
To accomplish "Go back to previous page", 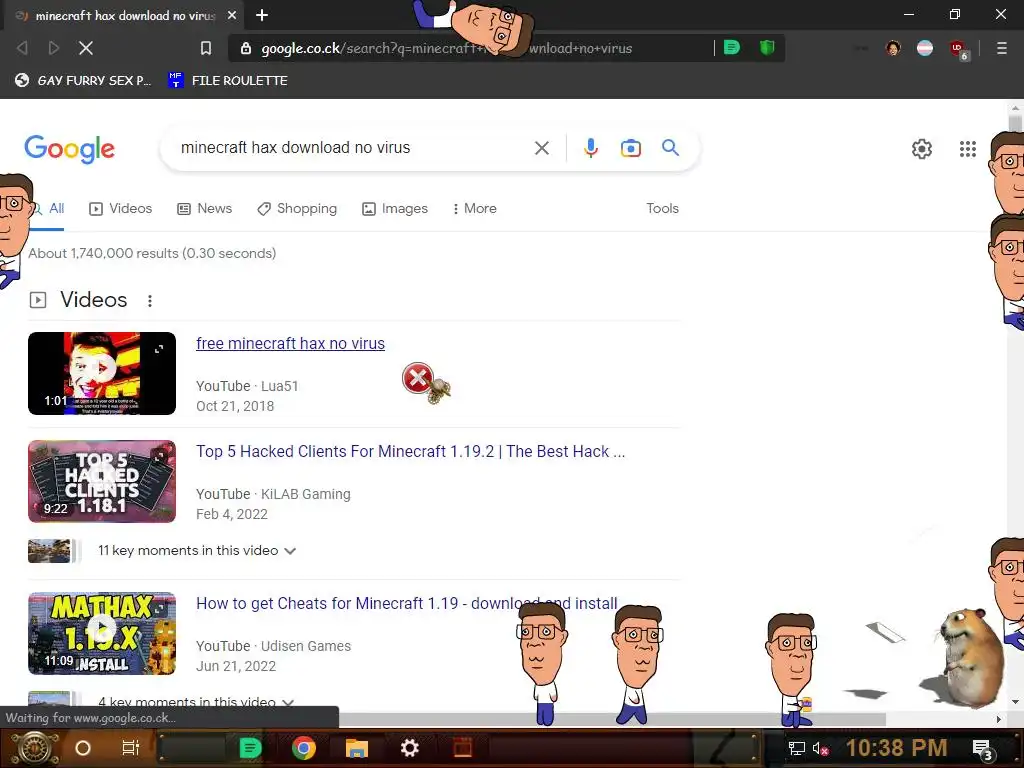I will coord(22,48).
